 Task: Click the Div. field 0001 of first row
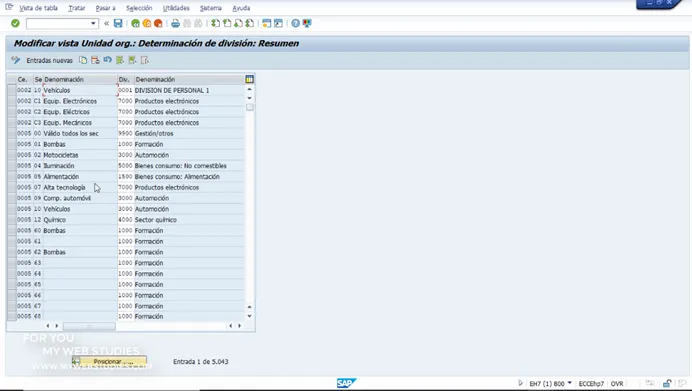[125, 90]
